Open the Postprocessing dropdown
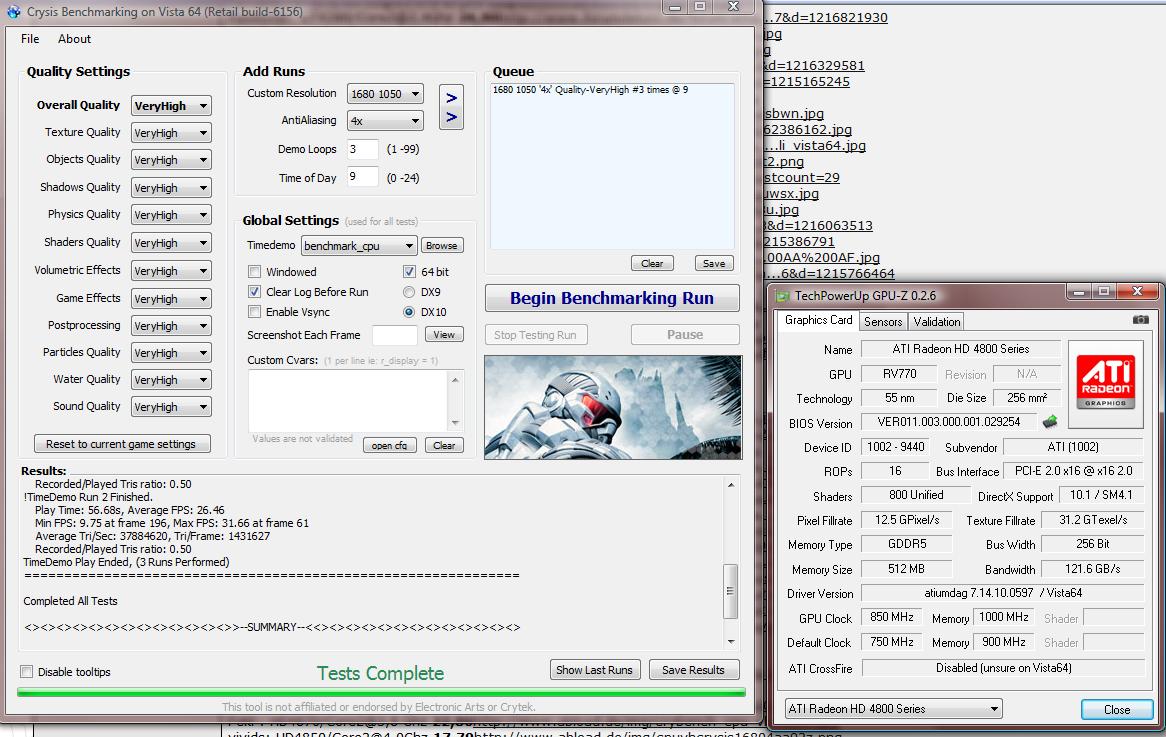Image resolution: width=1166 pixels, height=737 pixels. tap(171, 326)
